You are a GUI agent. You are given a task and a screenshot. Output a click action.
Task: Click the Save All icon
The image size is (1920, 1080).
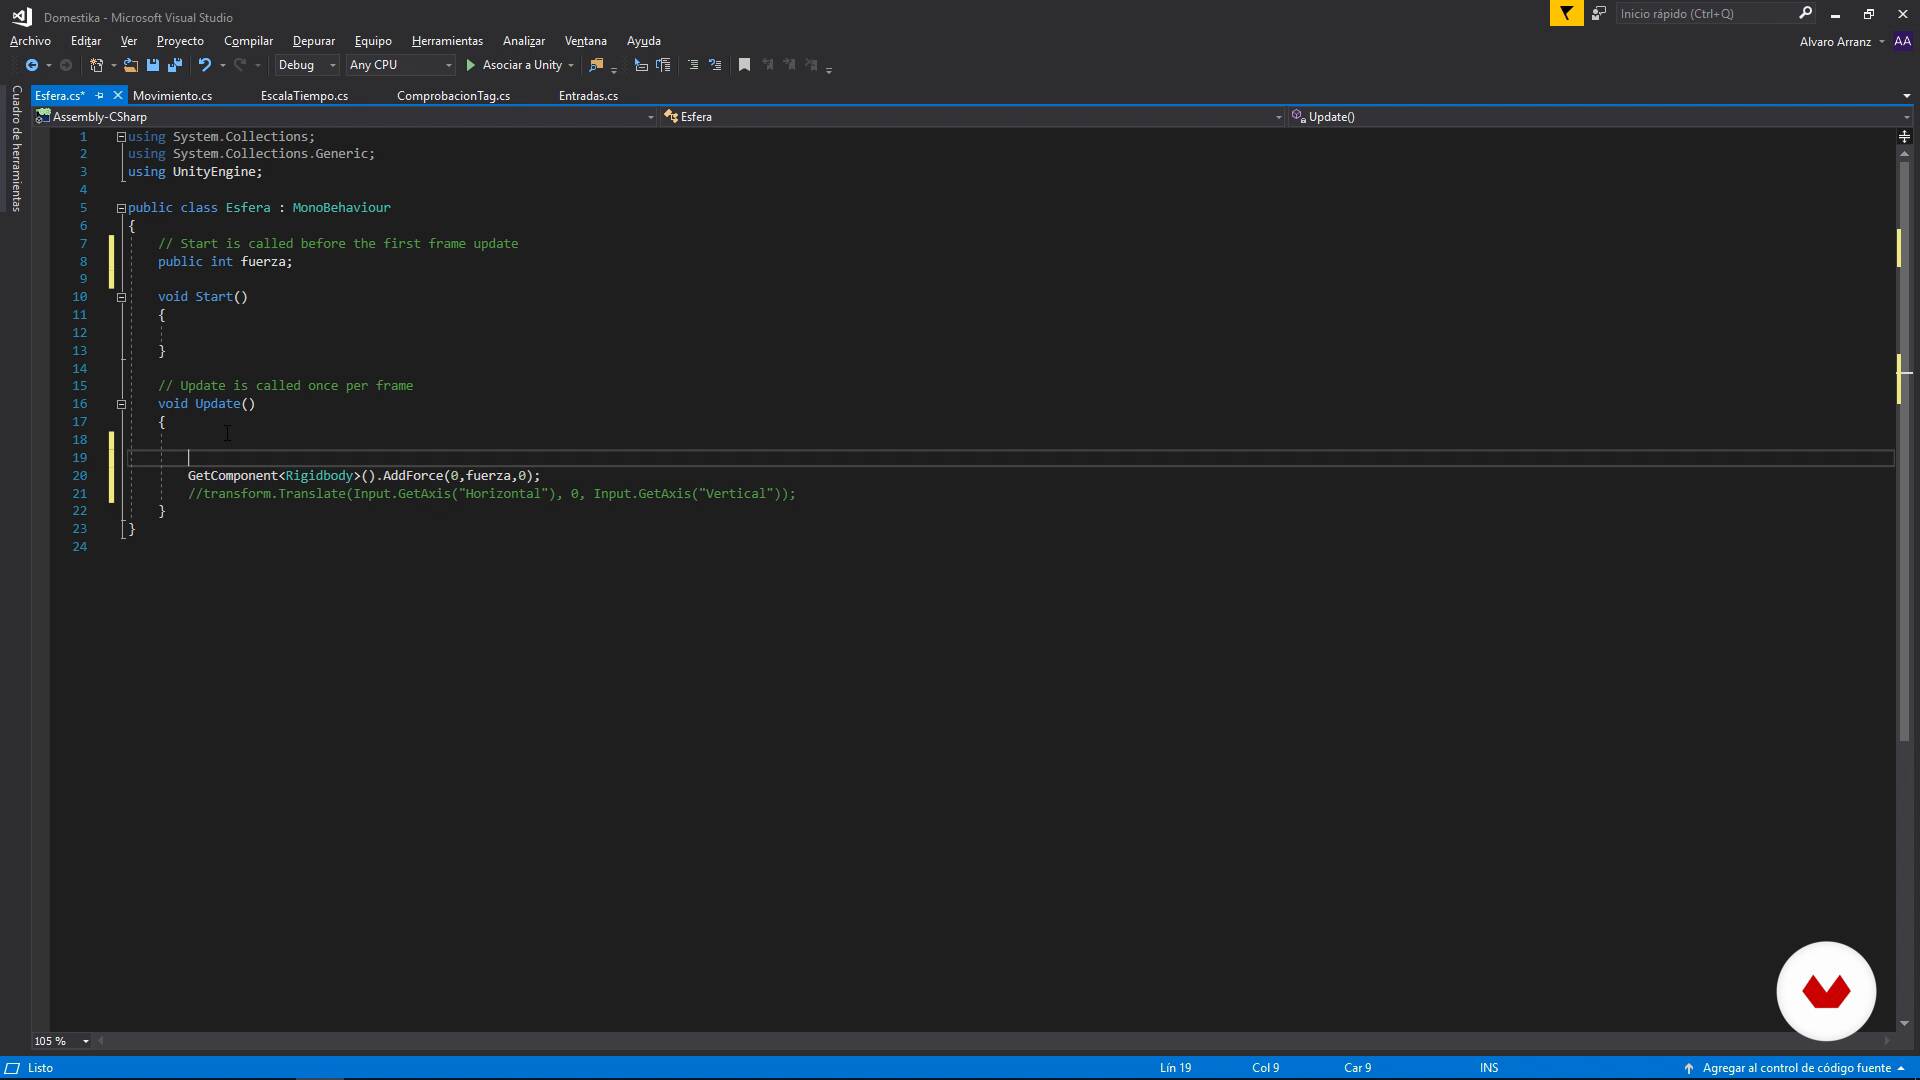(175, 65)
